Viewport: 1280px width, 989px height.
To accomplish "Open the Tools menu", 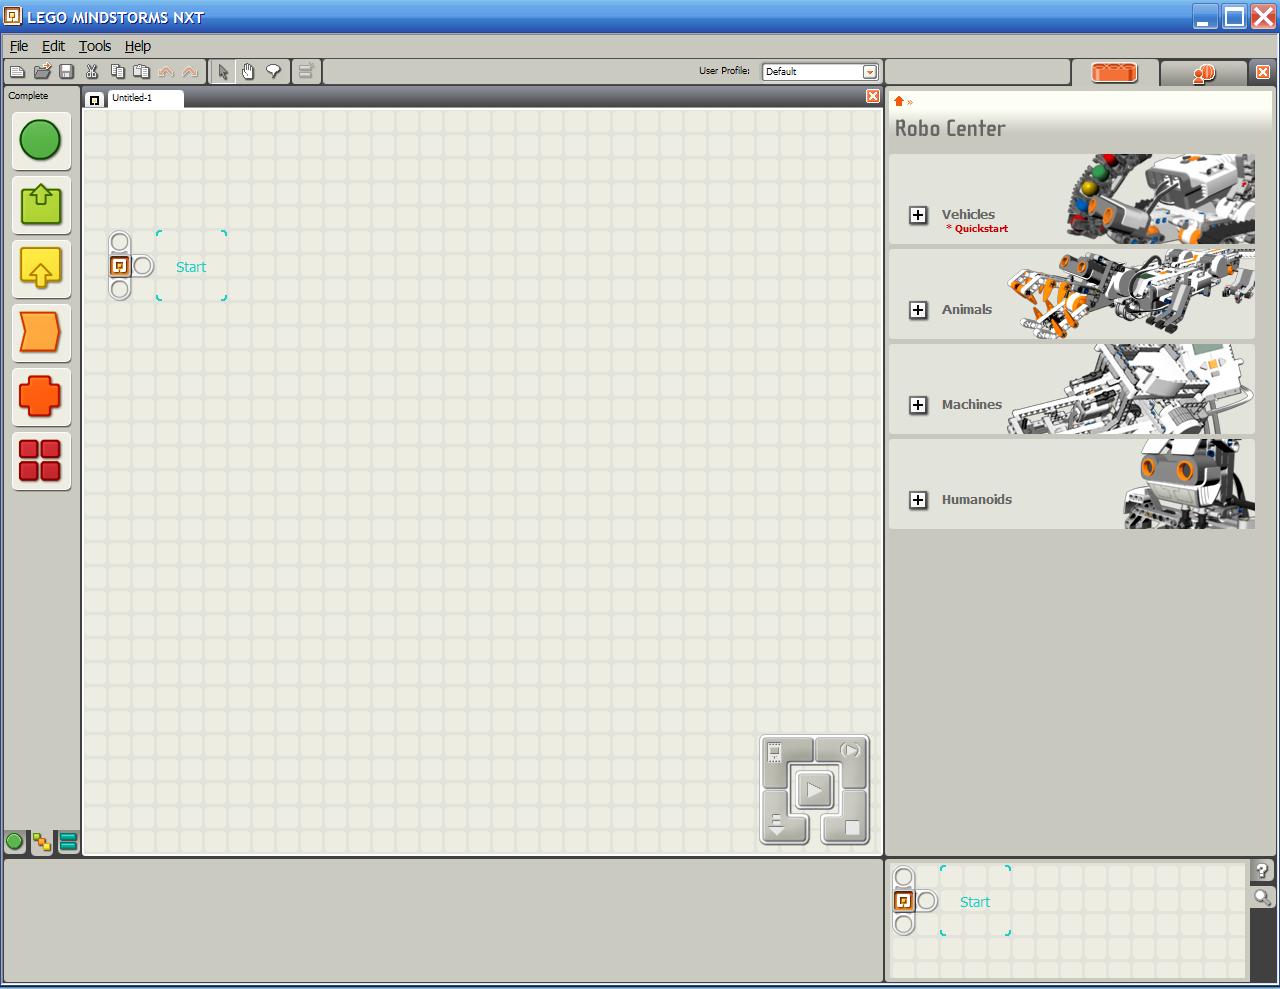I will (95, 46).
